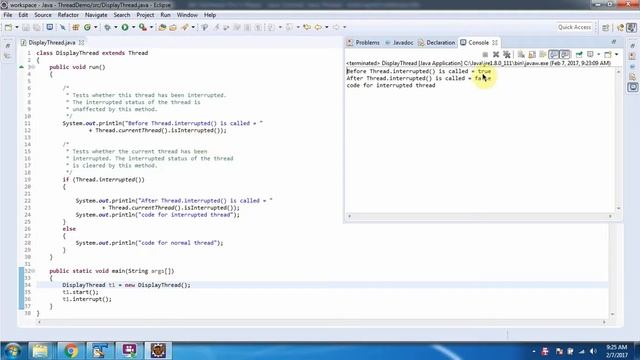
Task: Click the Open Console icon
Action: [x=608, y=54]
